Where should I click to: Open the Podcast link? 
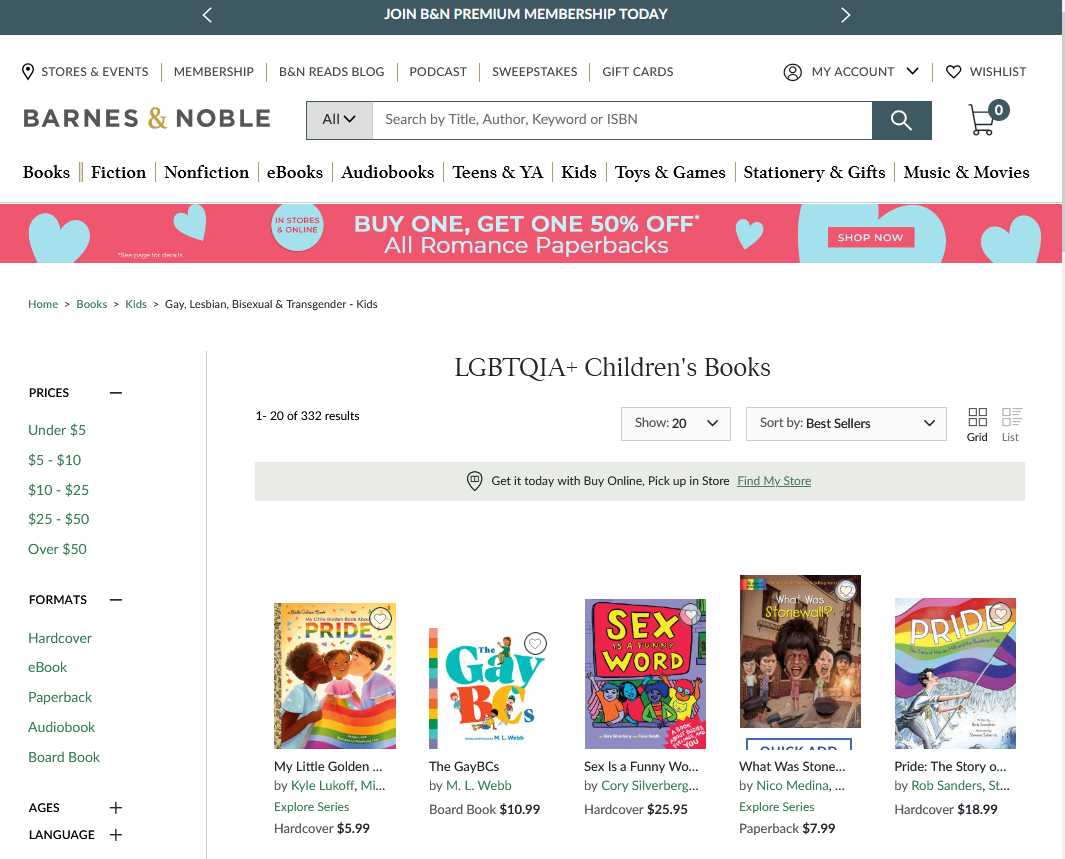[438, 71]
